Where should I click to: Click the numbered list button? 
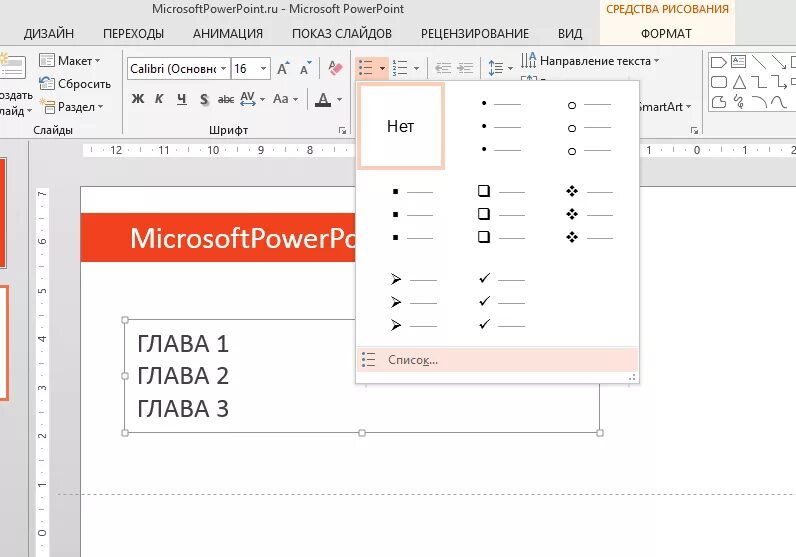click(x=401, y=68)
